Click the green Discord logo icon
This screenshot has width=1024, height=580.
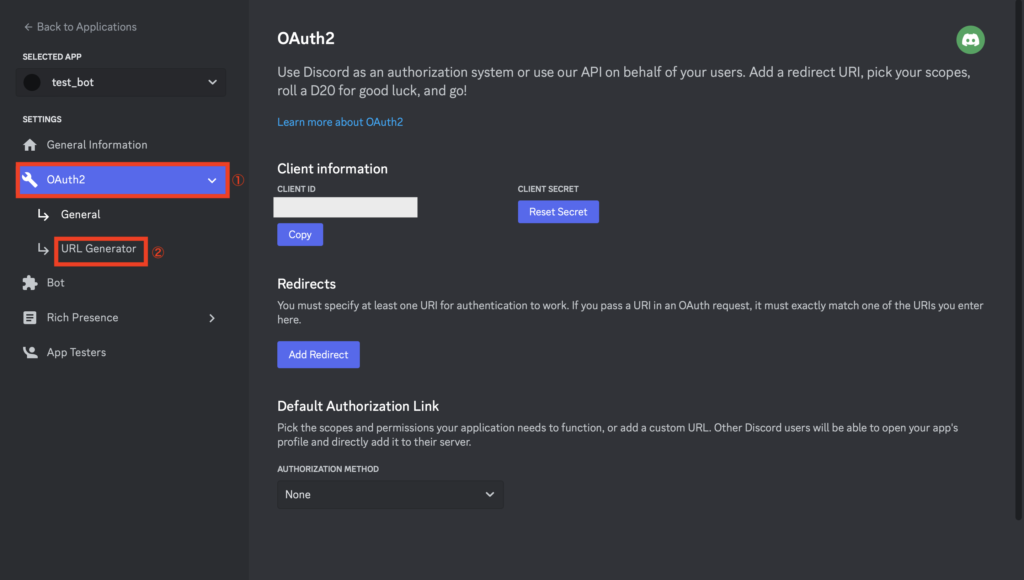click(x=971, y=39)
